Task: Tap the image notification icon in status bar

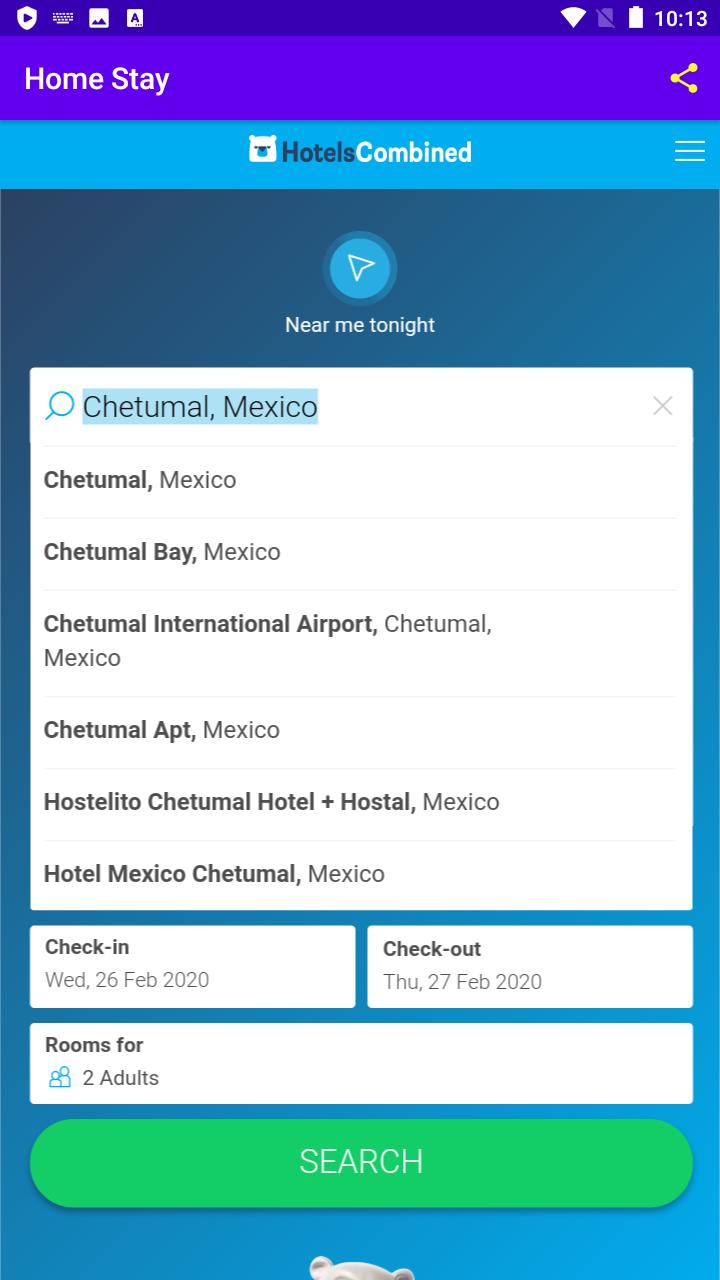Action: [99, 17]
